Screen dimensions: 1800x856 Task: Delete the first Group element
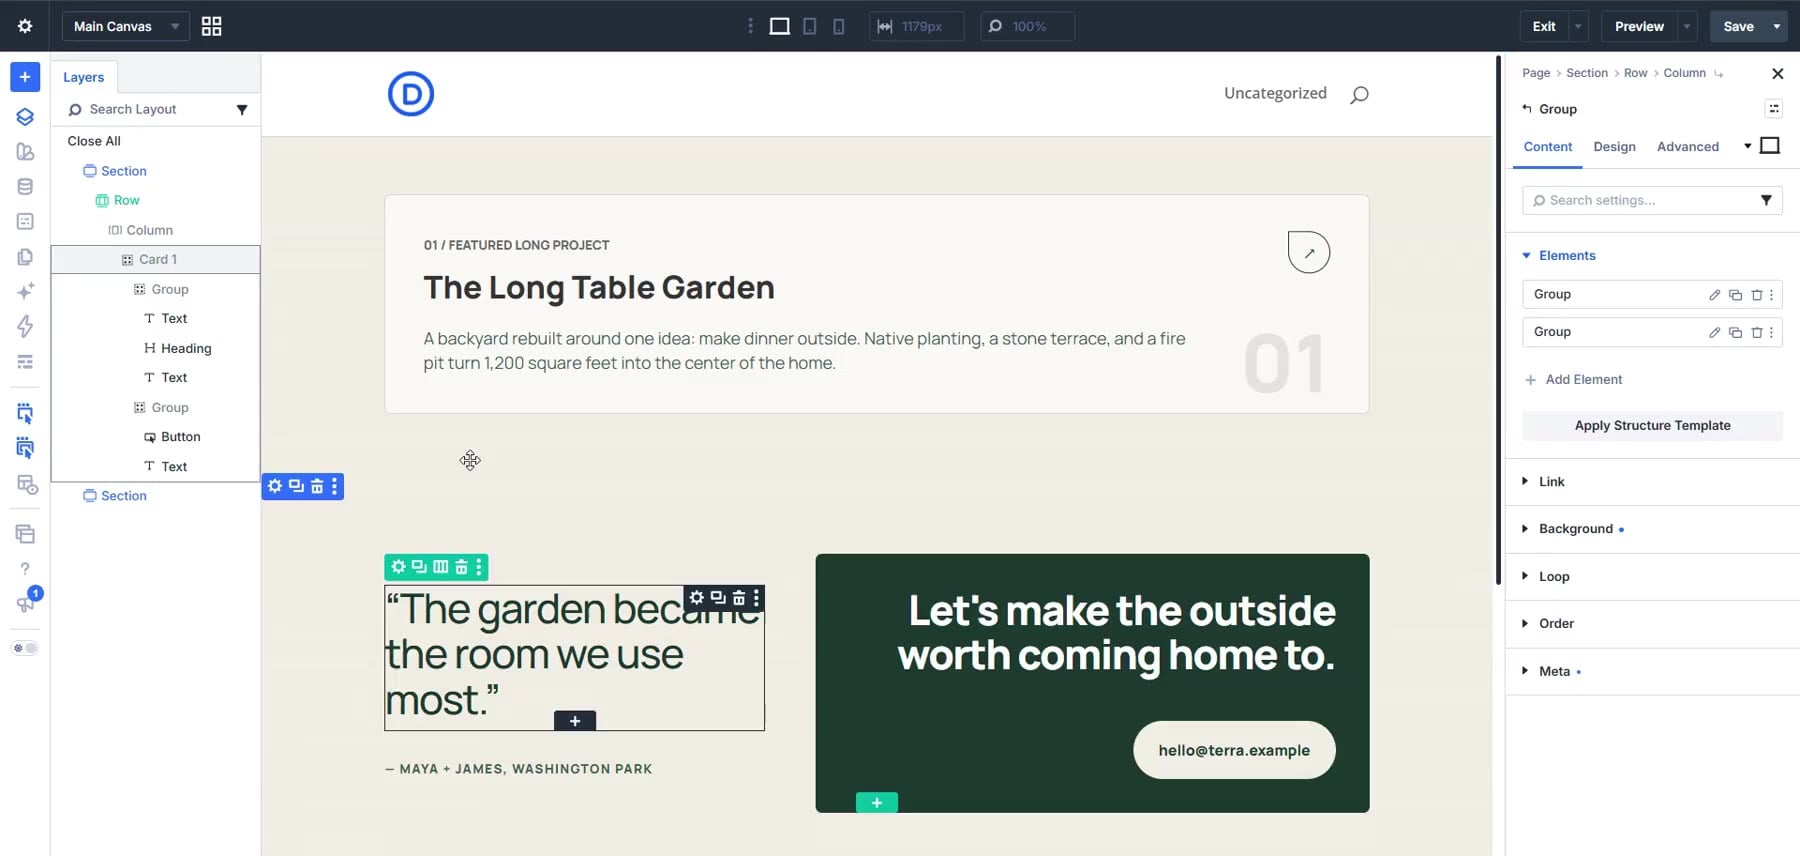click(x=1756, y=295)
